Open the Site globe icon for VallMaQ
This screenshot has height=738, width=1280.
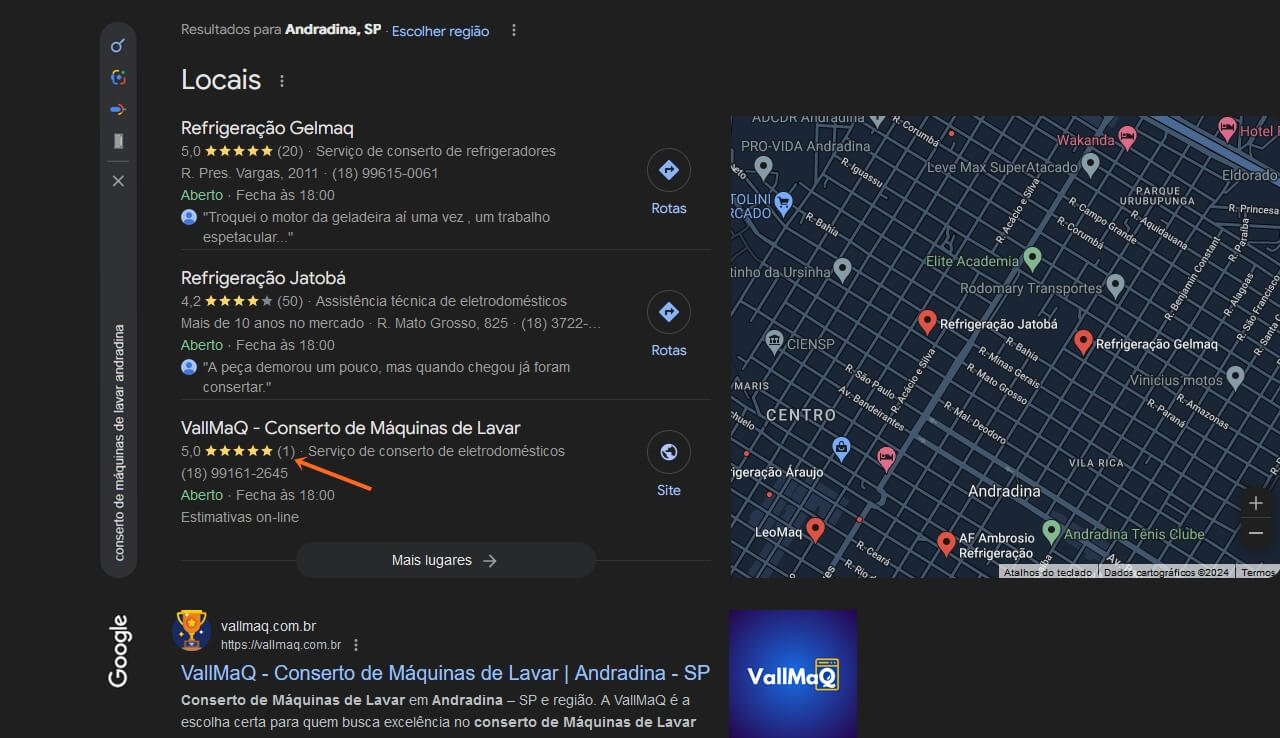point(669,452)
